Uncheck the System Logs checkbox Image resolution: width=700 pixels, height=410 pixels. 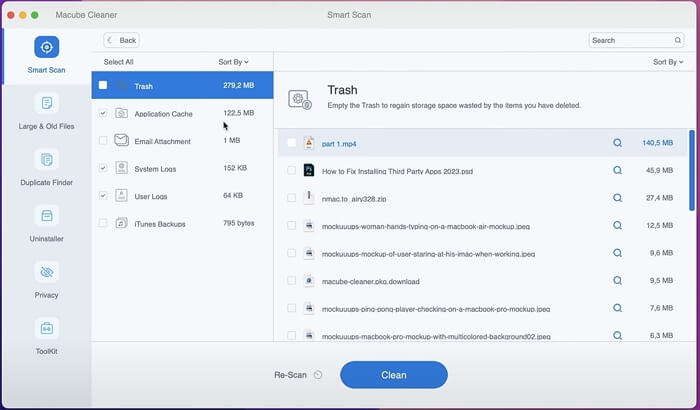[x=103, y=168]
